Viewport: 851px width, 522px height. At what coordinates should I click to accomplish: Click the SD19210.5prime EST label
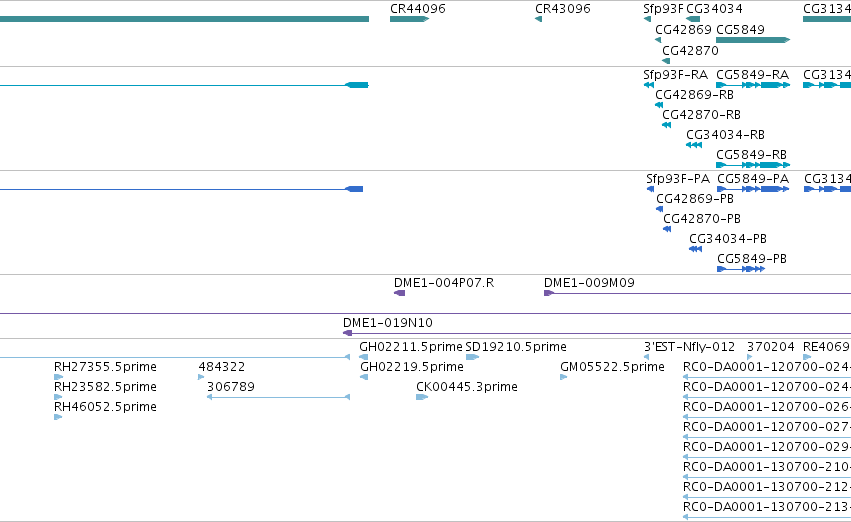pyautogui.click(x=516, y=347)
